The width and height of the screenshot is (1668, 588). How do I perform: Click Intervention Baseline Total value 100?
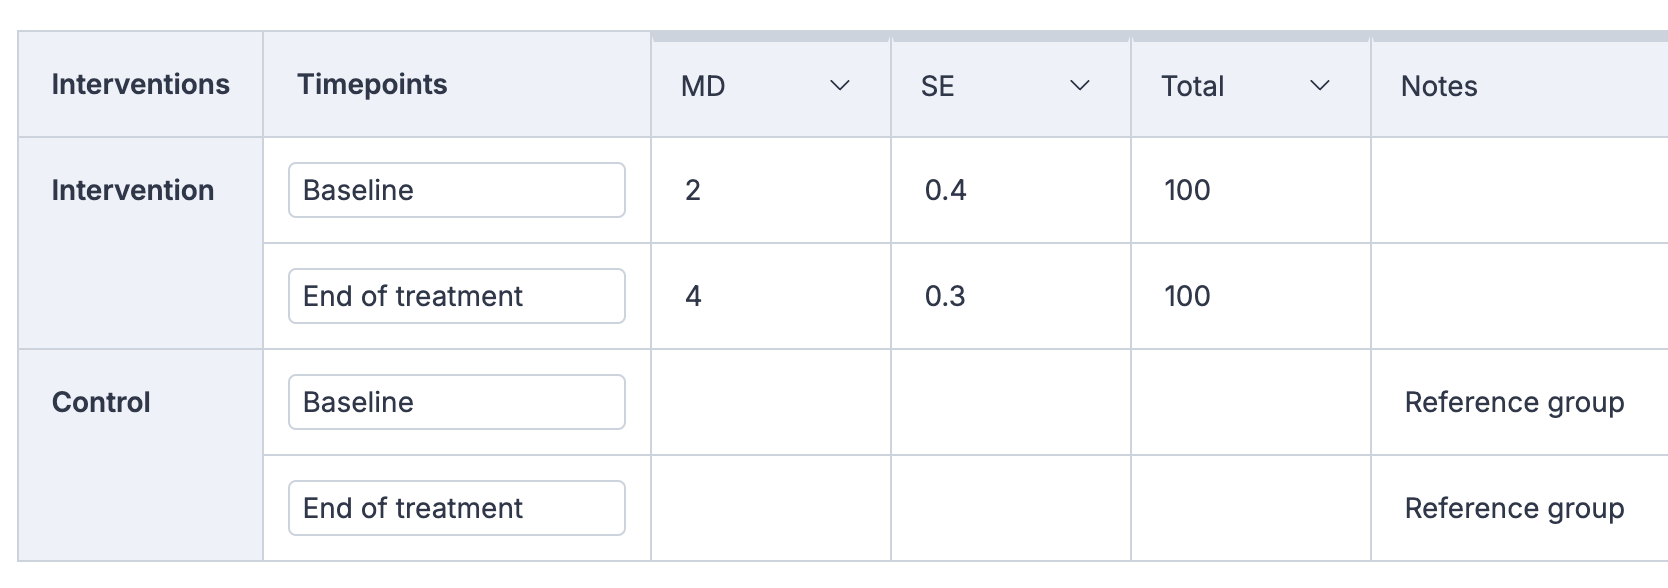1187,190
